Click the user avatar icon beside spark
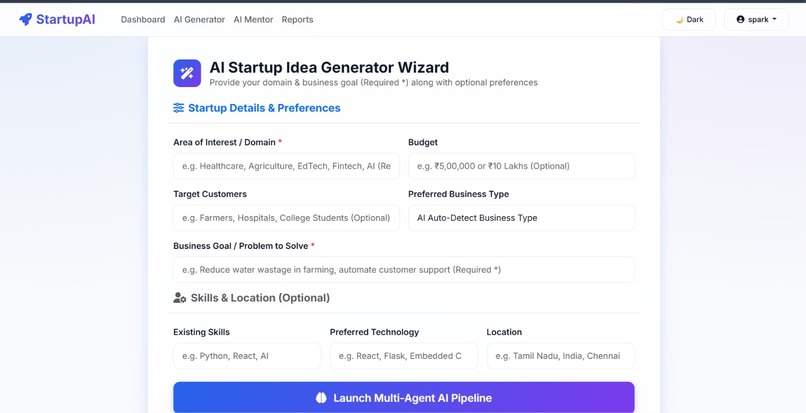The height and width of the screenshot is (413, 806). click(740, 20)
